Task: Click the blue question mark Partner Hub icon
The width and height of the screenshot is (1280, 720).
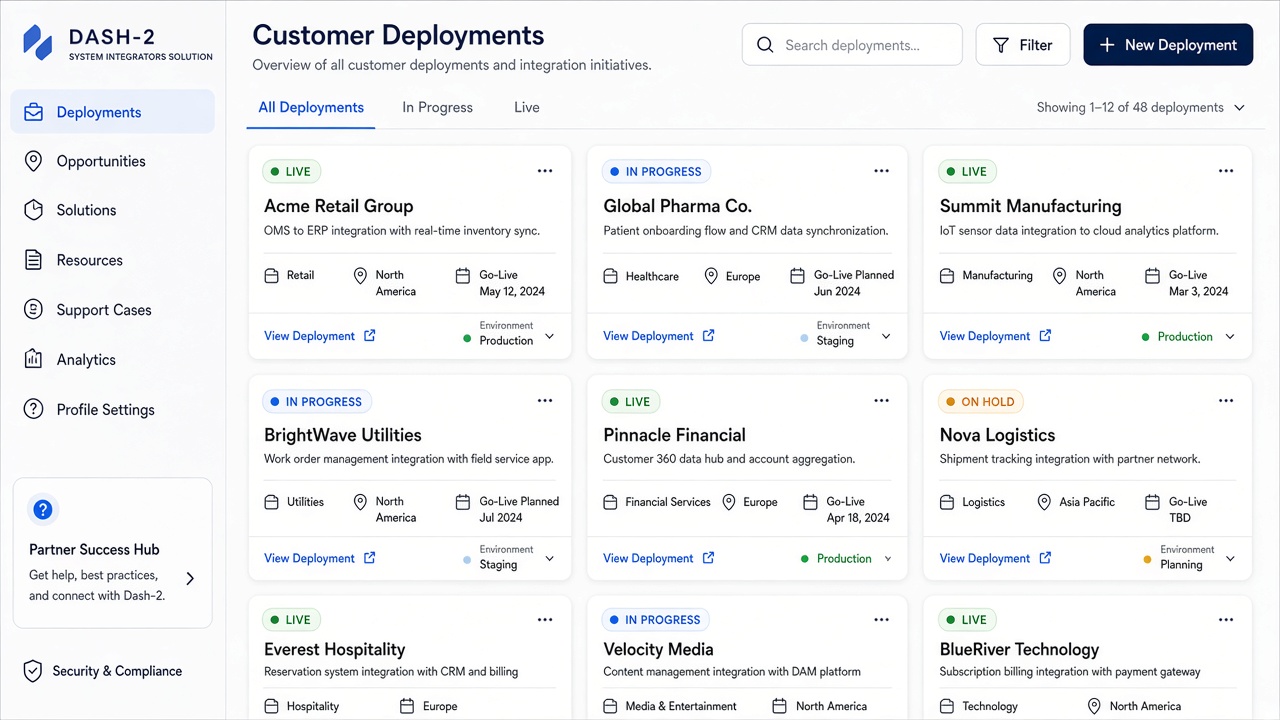Action: [x=42, y=510]
